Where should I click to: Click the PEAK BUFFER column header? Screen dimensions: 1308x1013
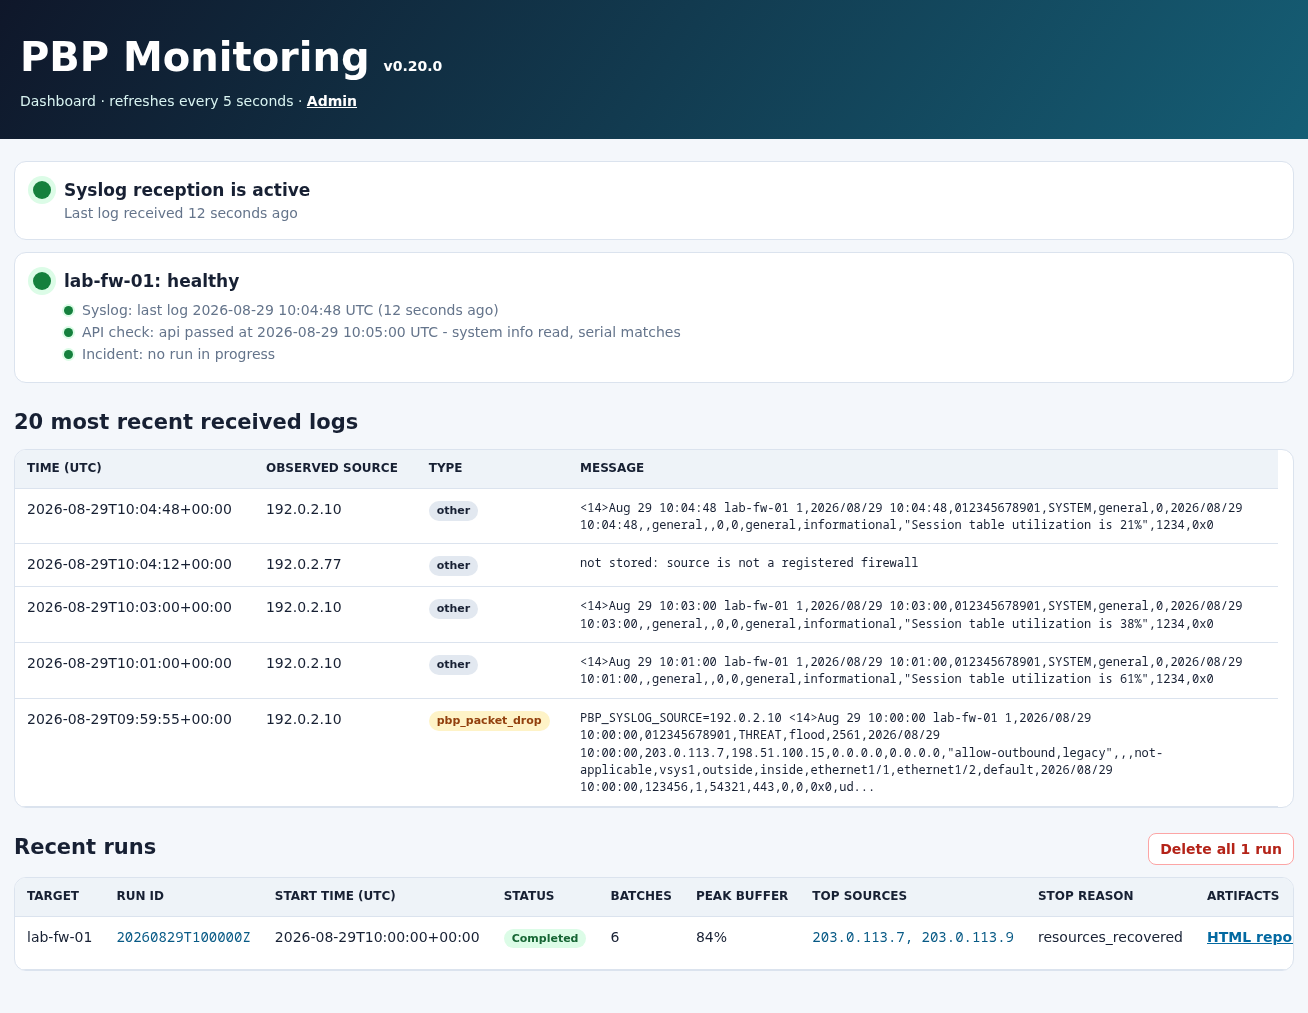click(742, 896)
